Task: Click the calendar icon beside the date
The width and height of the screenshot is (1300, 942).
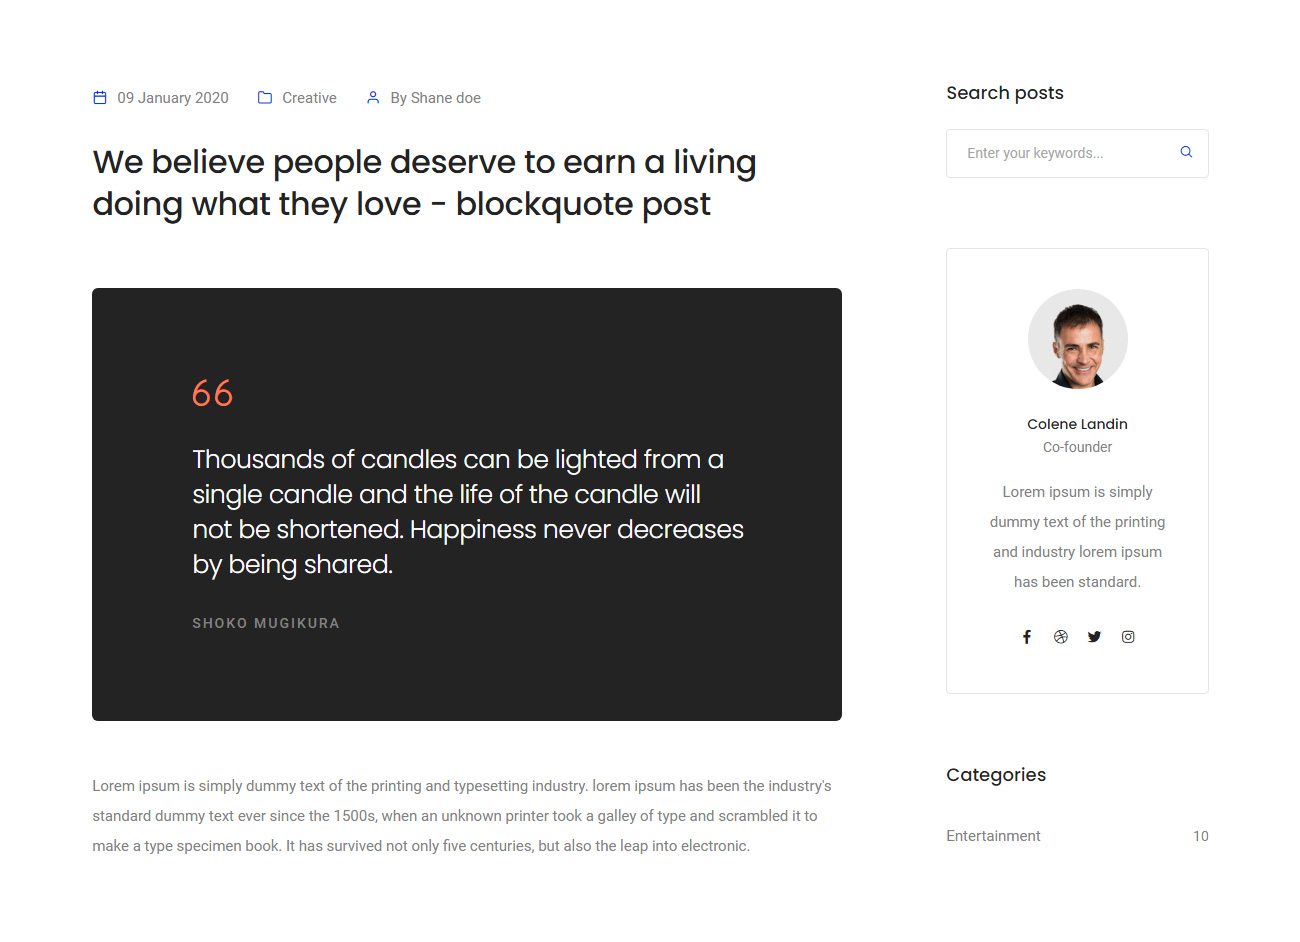Action: point(100,98)
